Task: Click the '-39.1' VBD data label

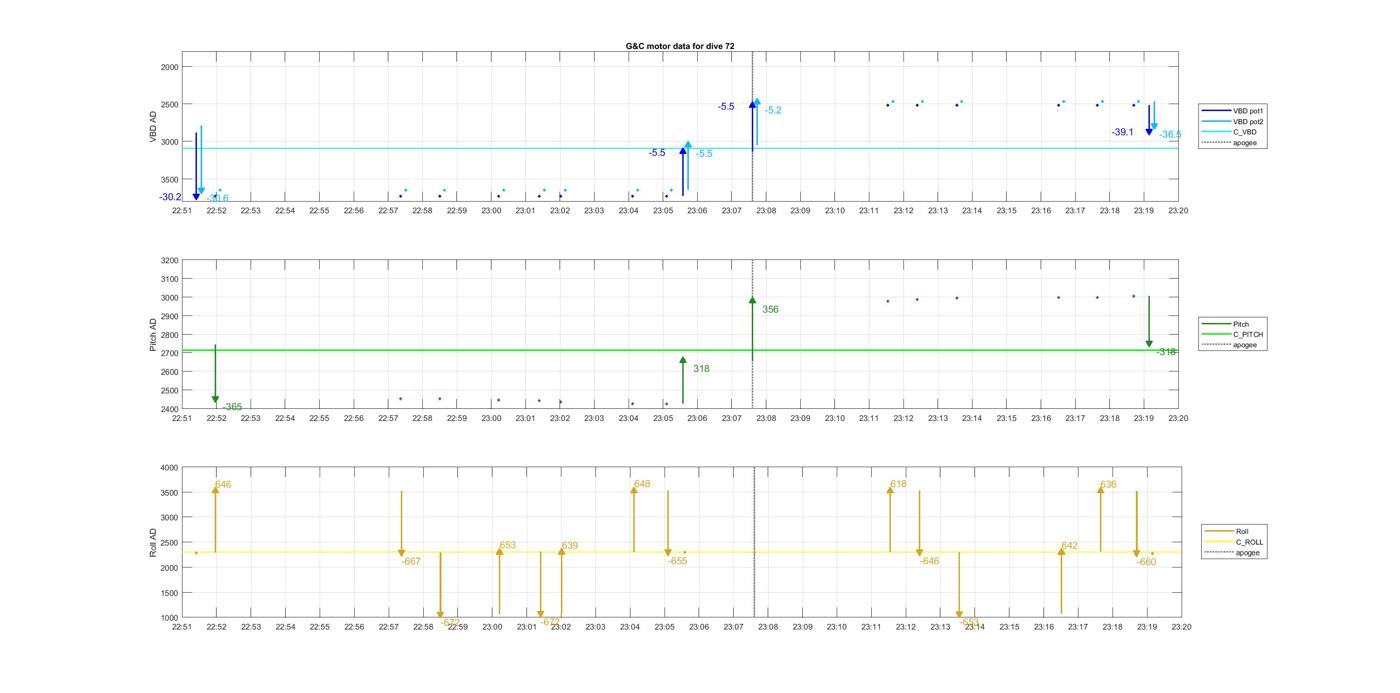Action: pyautogui.click(x=1122, y=132)
